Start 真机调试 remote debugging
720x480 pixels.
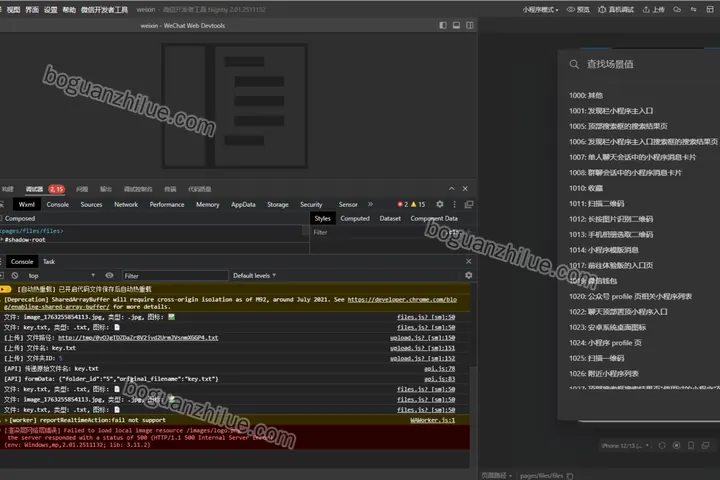(616, 10)
